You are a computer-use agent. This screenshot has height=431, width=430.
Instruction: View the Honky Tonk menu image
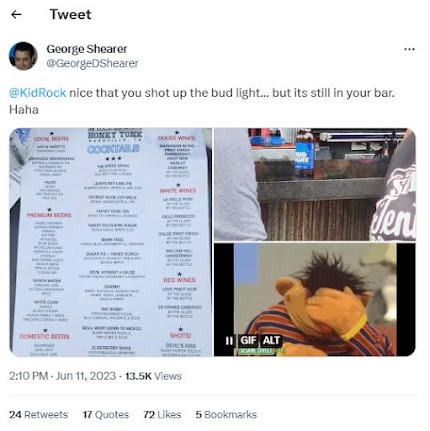pos(111,242)
